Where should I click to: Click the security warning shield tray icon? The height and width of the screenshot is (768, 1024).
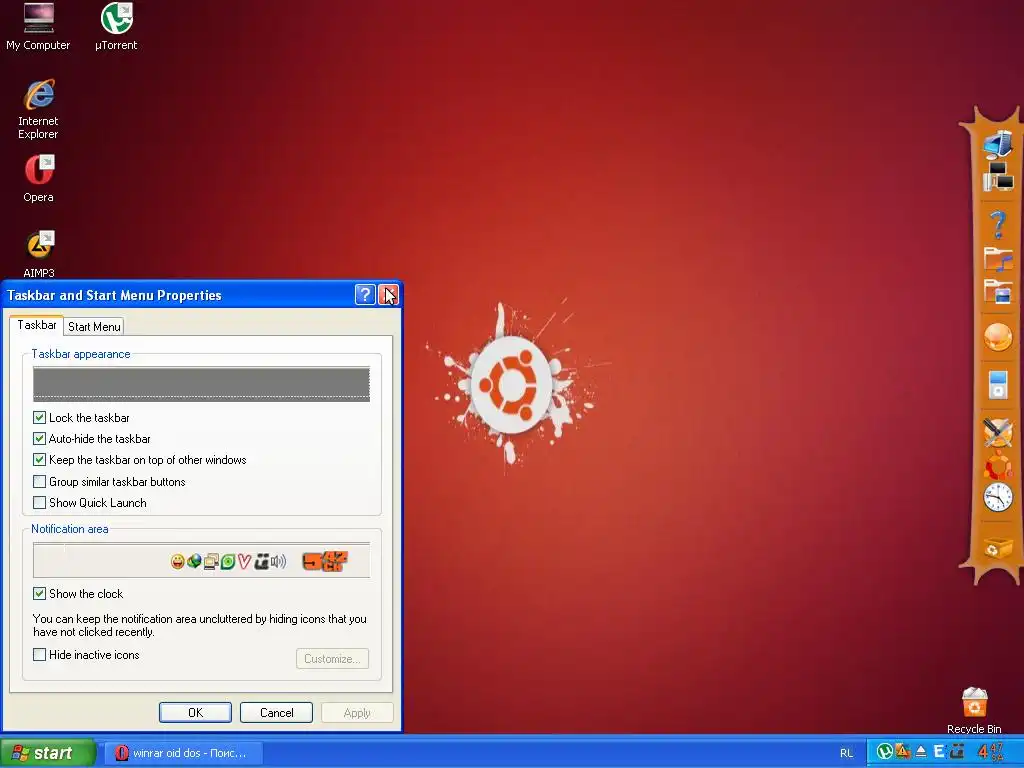(x=903, y=752)
